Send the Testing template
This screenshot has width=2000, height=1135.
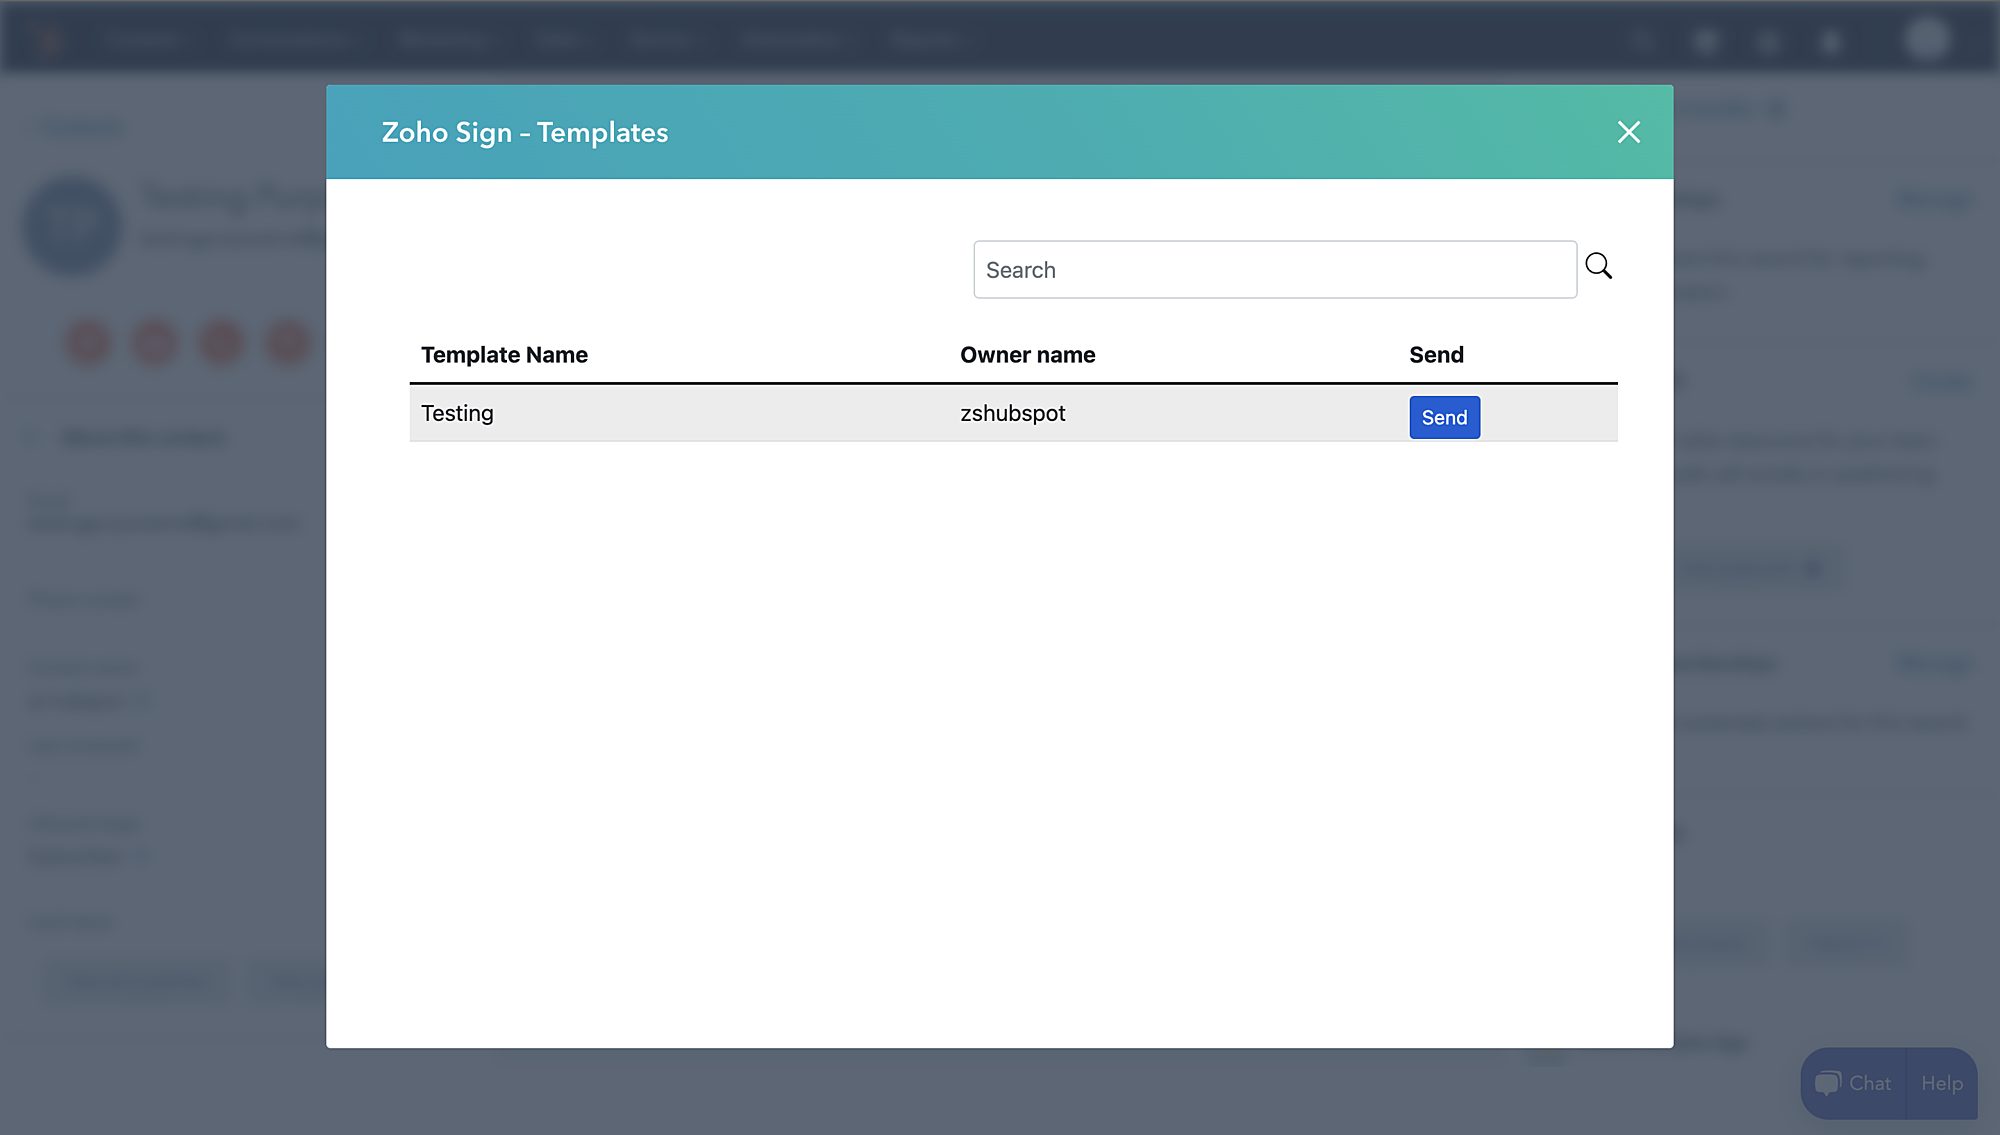coord(1444,417)
